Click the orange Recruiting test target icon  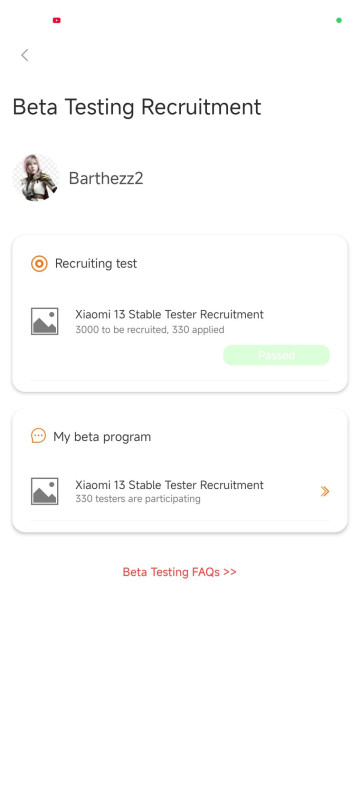39,264
